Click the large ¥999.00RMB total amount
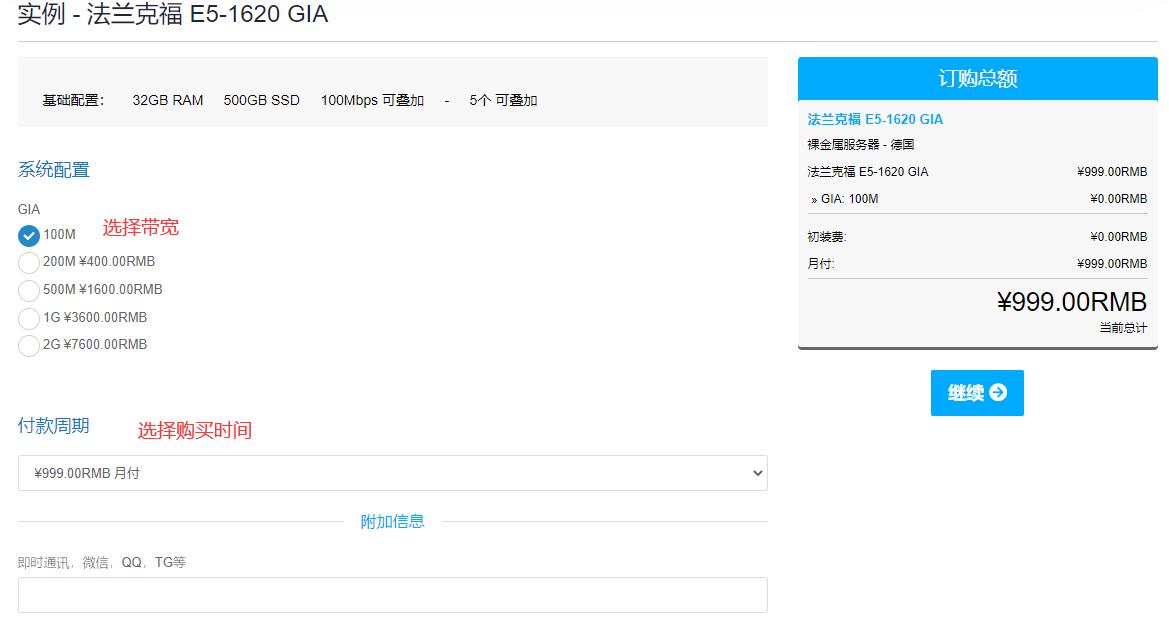Viewport: 1169px width, 622px height. [x=1072, y=302]
